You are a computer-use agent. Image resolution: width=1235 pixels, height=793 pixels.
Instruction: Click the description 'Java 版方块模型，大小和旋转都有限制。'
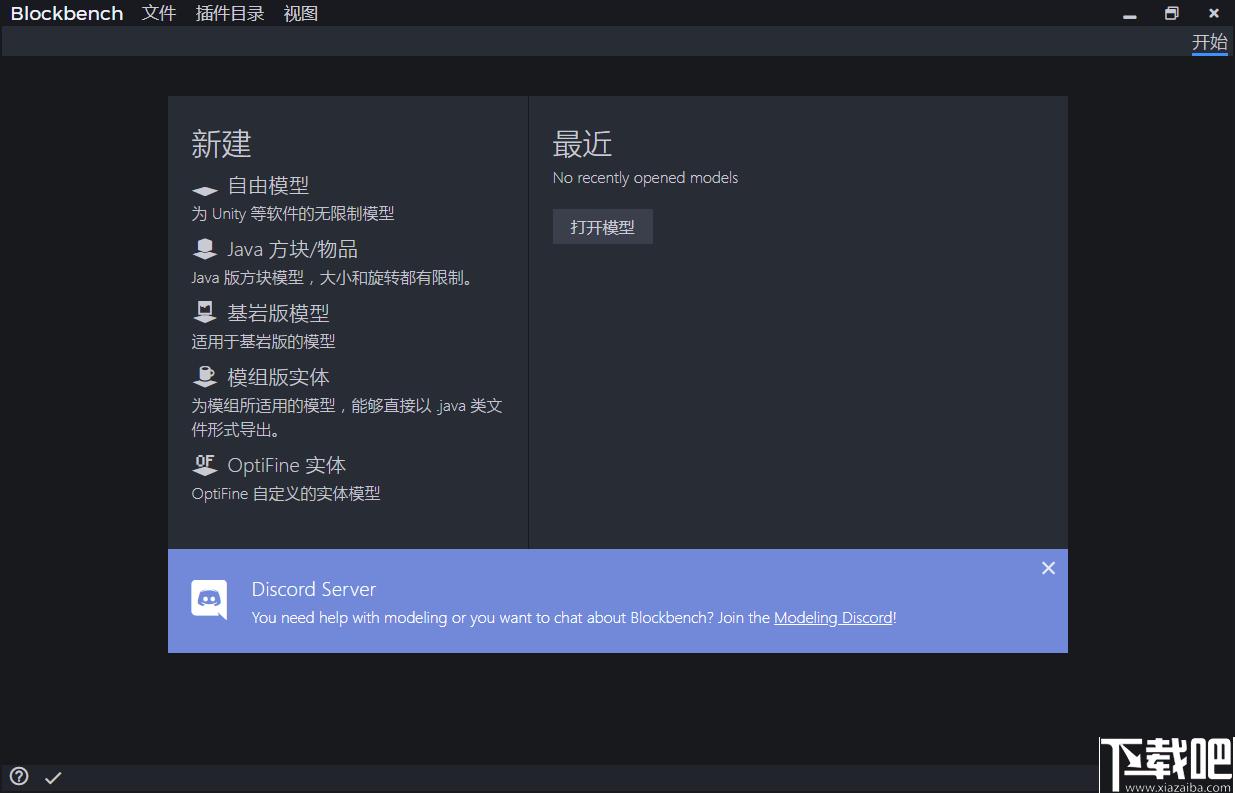click(x=332, y=277)
